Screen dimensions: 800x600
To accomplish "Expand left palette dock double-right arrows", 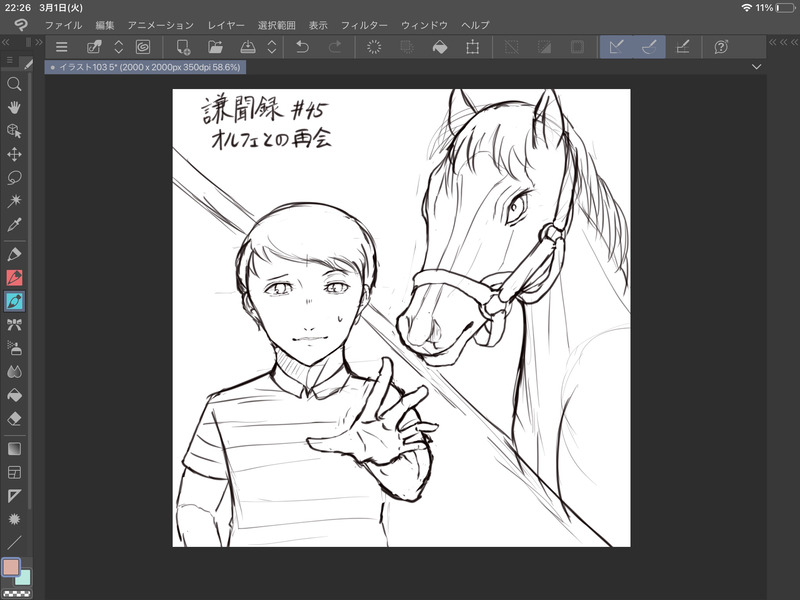I will (x=39, y=42).
